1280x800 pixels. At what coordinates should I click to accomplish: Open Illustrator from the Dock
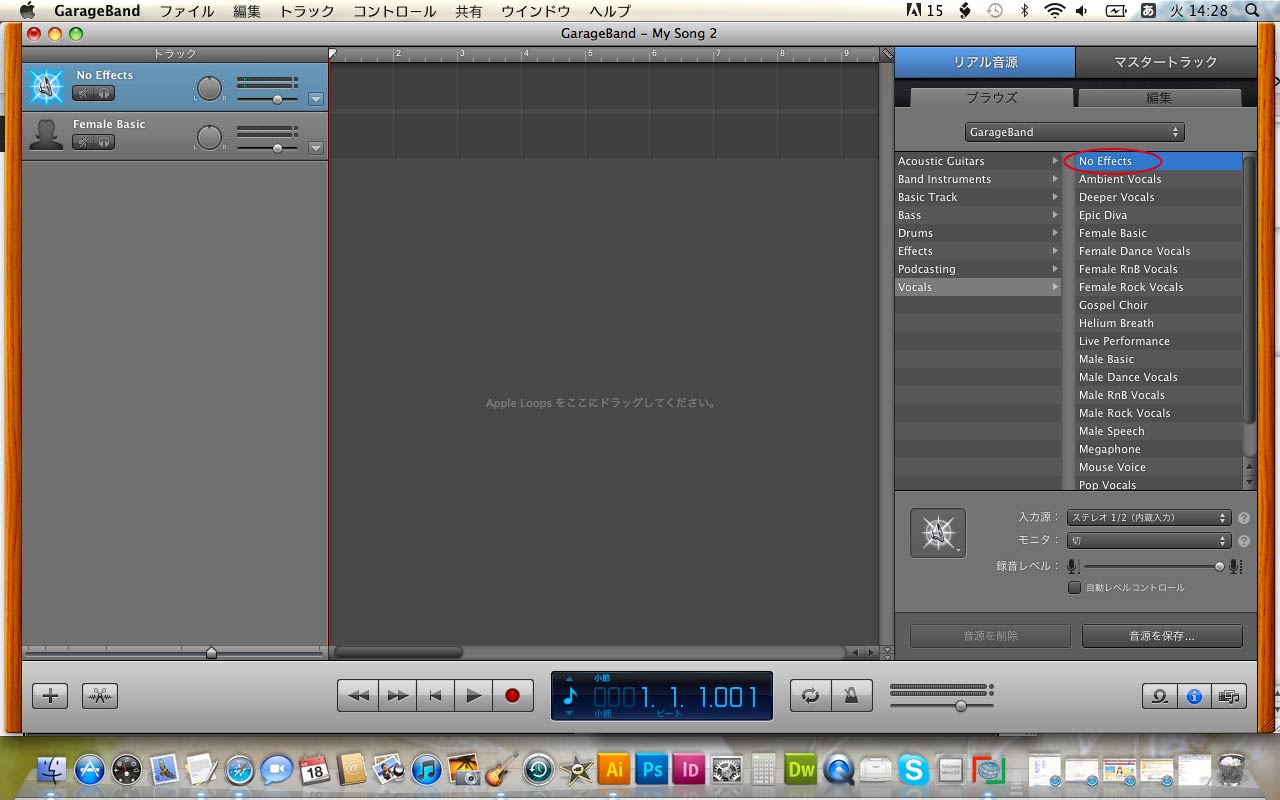click(x=614, y=769)
